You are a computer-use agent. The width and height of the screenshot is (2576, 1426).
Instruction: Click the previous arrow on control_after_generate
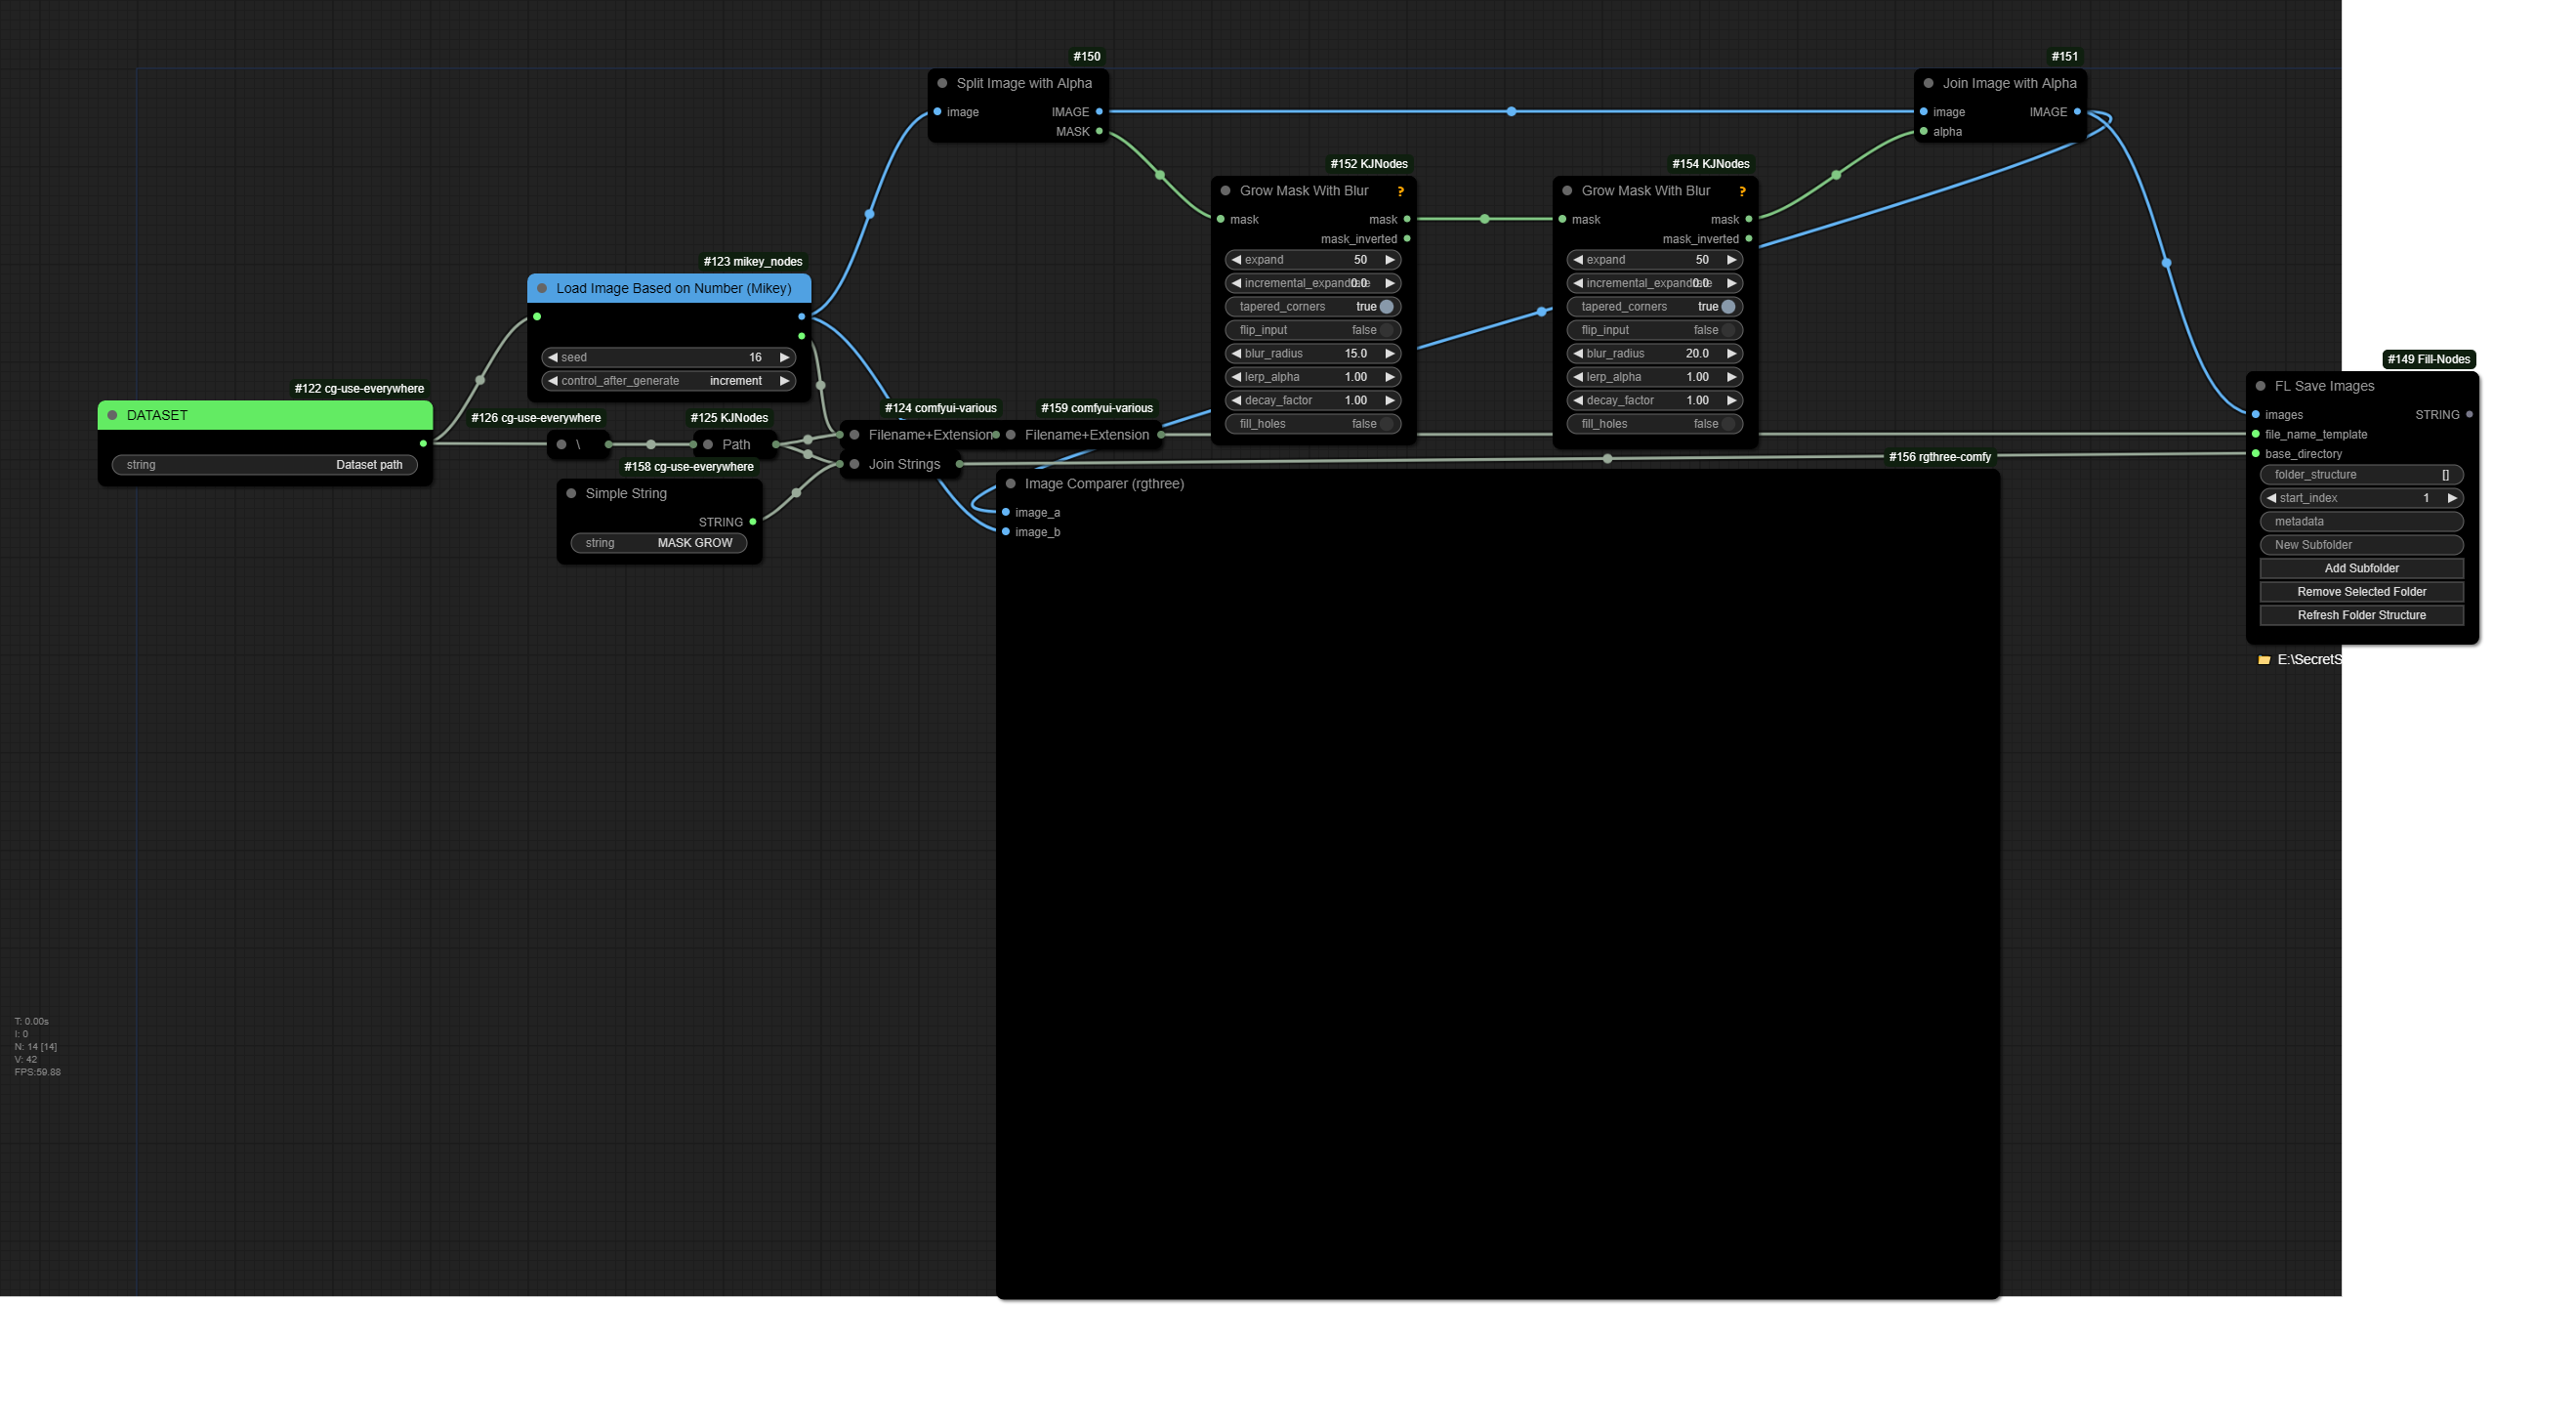pos(553,381)
